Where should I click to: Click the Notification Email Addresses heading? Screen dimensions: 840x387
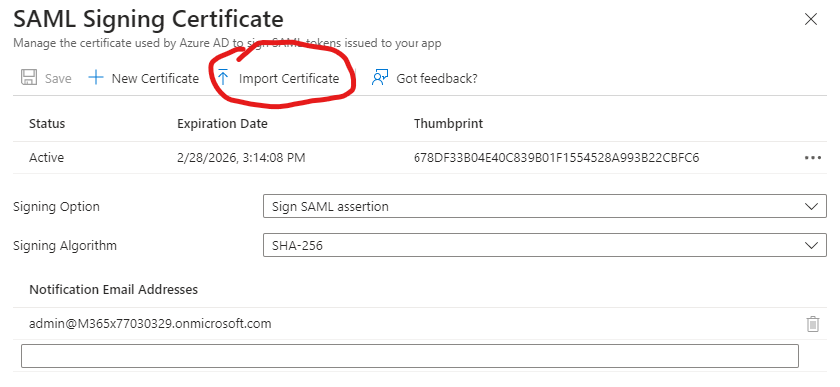click(114, 289)
